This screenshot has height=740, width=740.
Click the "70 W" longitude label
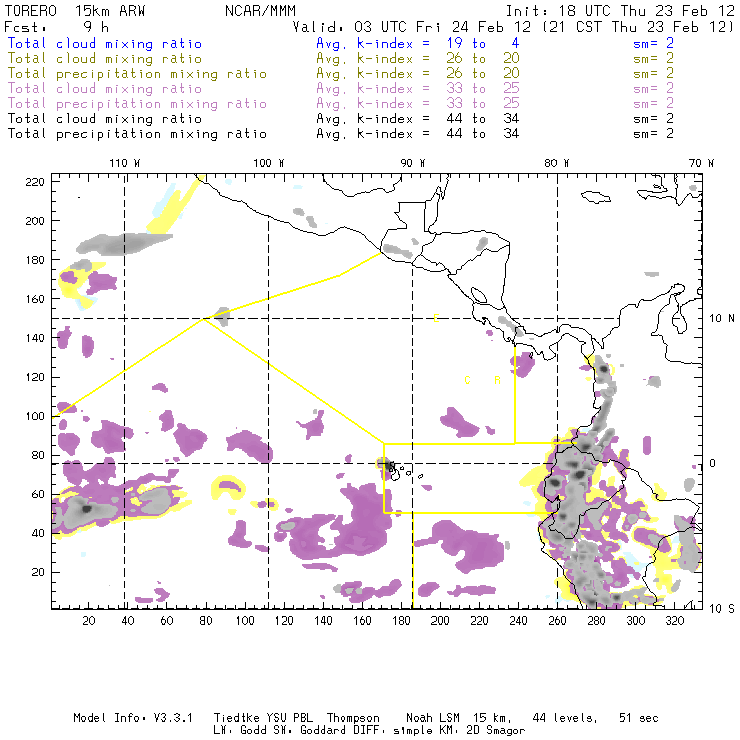(x=701, y=163)
